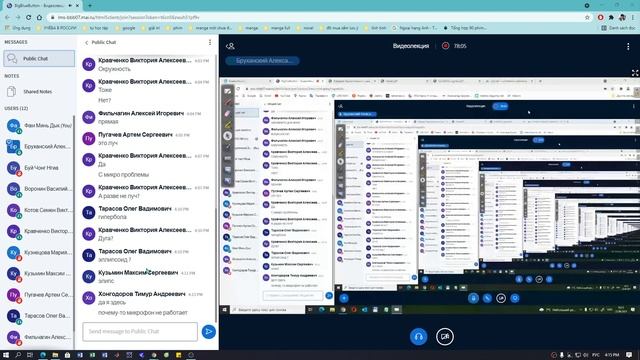Click the Видеолекция session title
The height and width of the screenshot is (360, 640).
(x=411, y=46)
